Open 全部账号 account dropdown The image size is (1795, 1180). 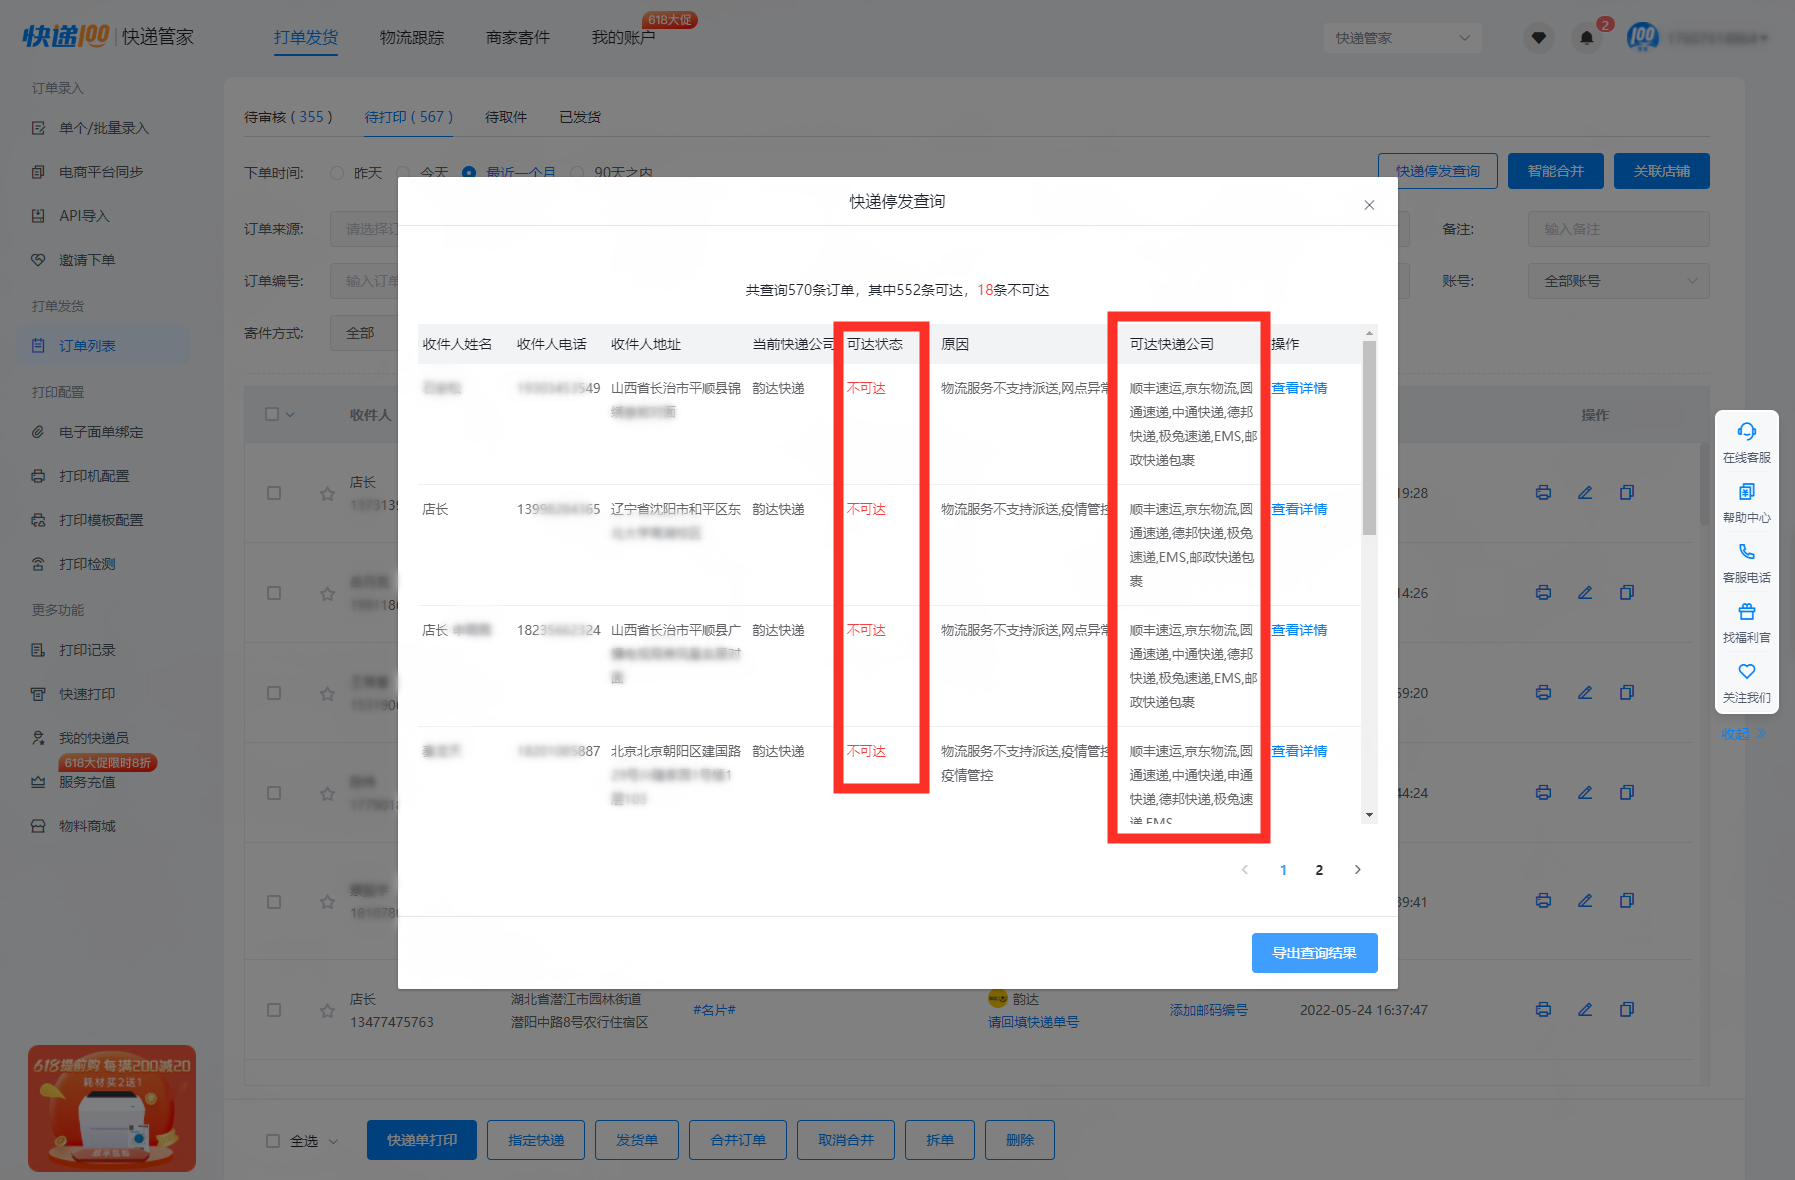pos(1618,281)
